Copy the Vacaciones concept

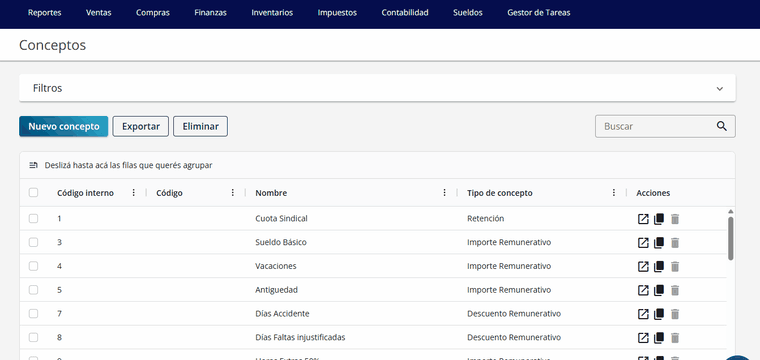(658, 266)
